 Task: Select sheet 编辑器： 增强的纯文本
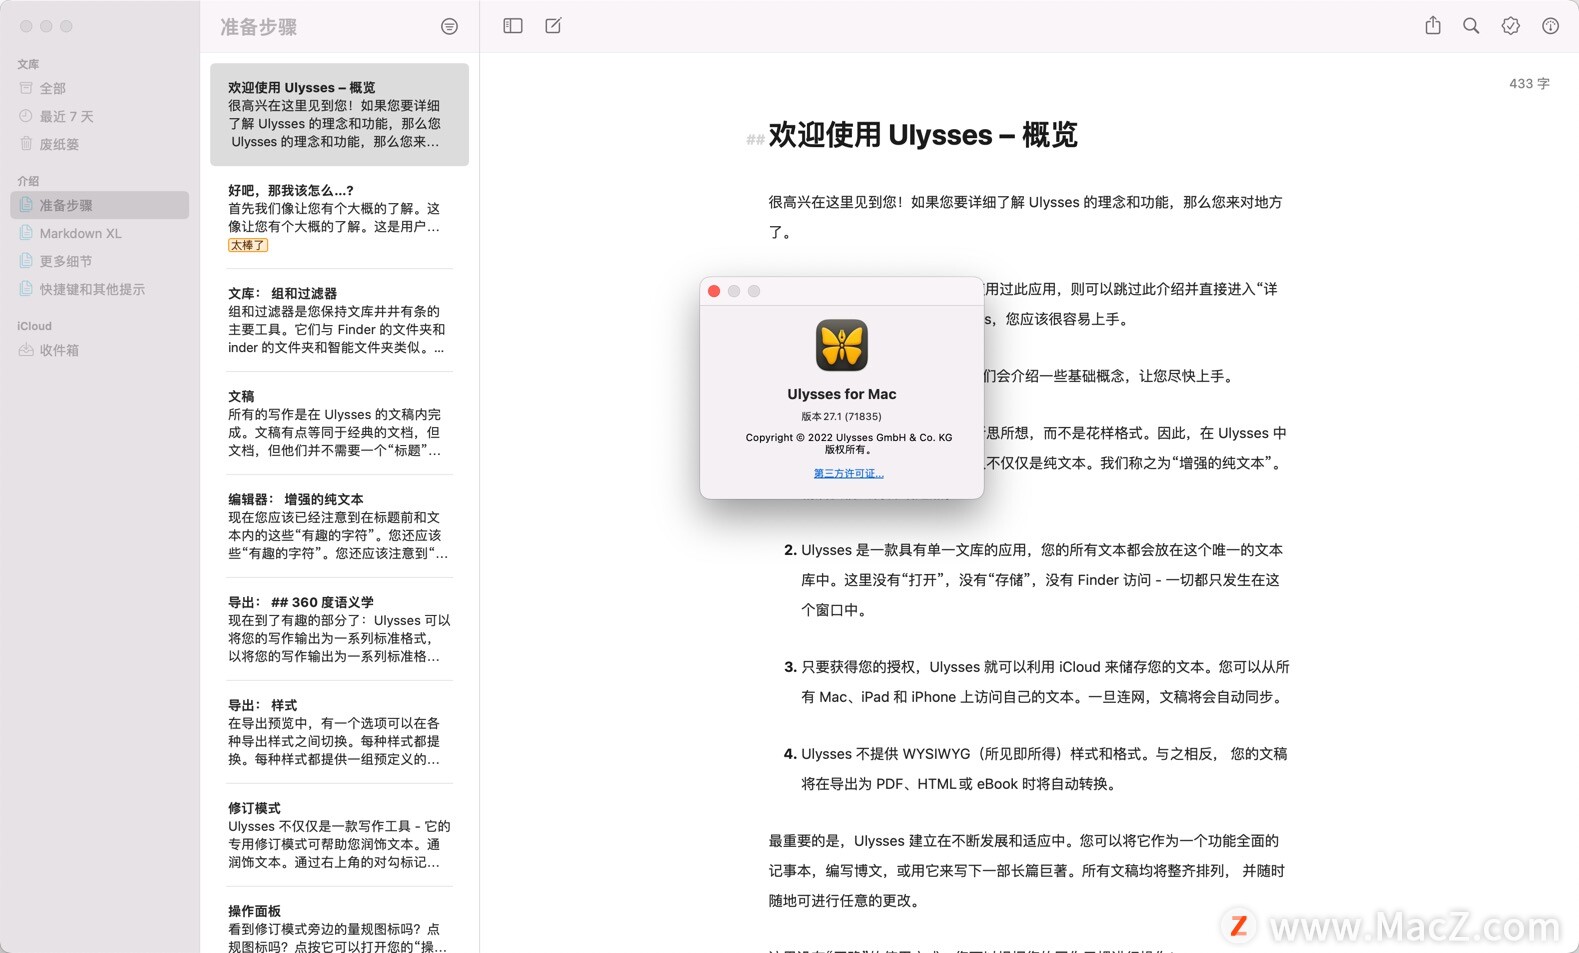tap(339, 526)
